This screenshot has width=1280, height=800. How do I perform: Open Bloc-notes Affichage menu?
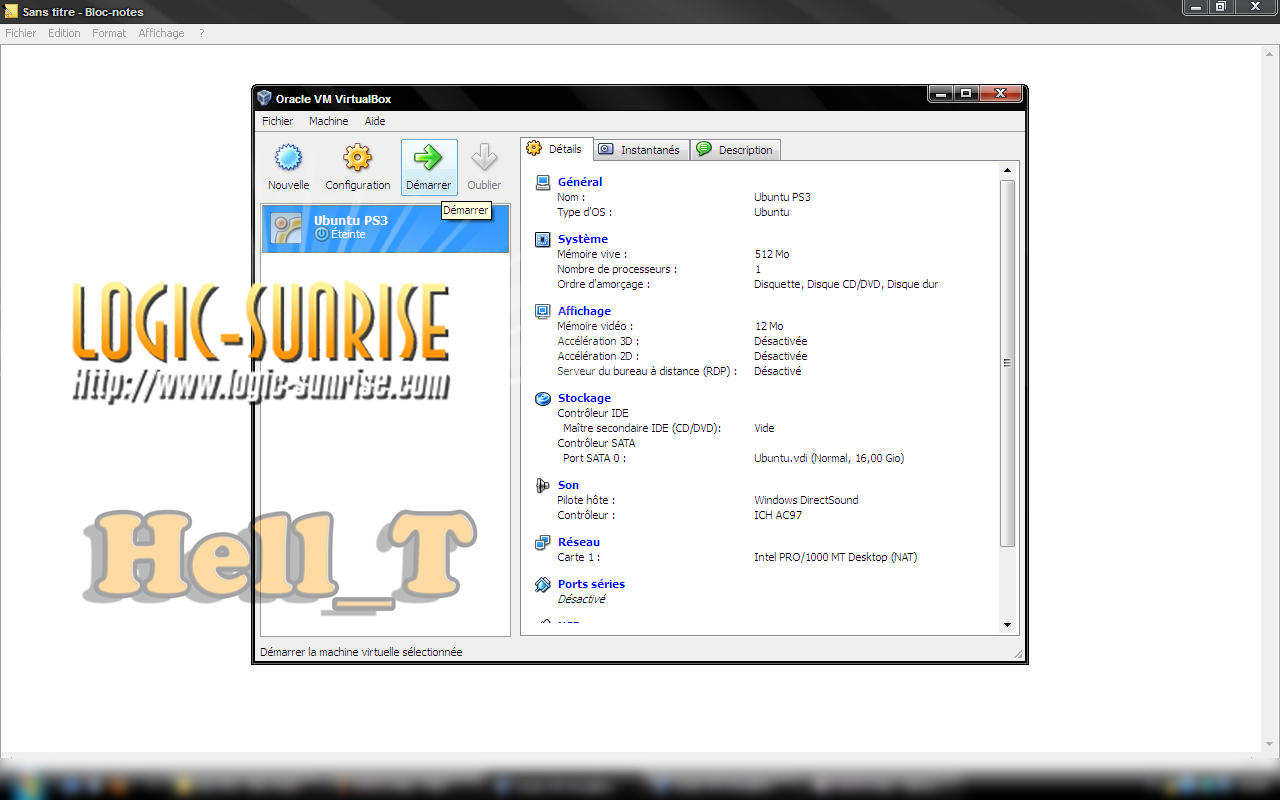click(161, 33)
